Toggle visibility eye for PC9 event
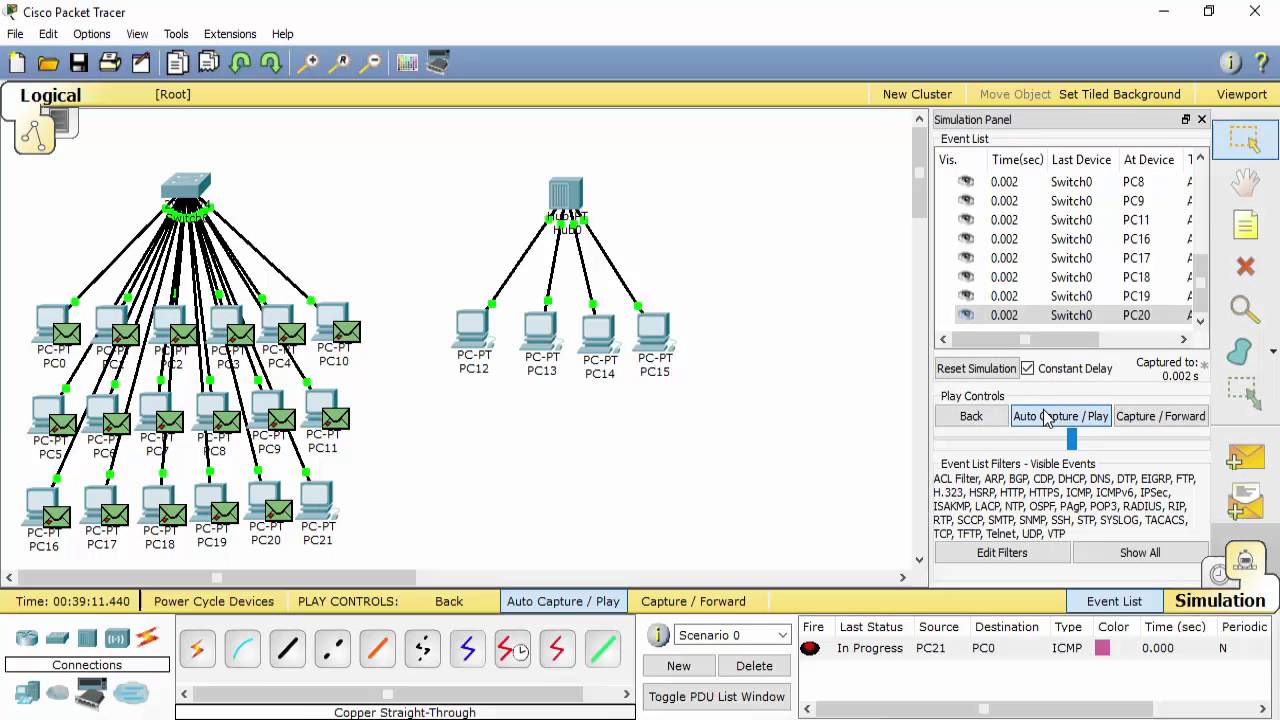1280x720 pixels. coord(966,201)
